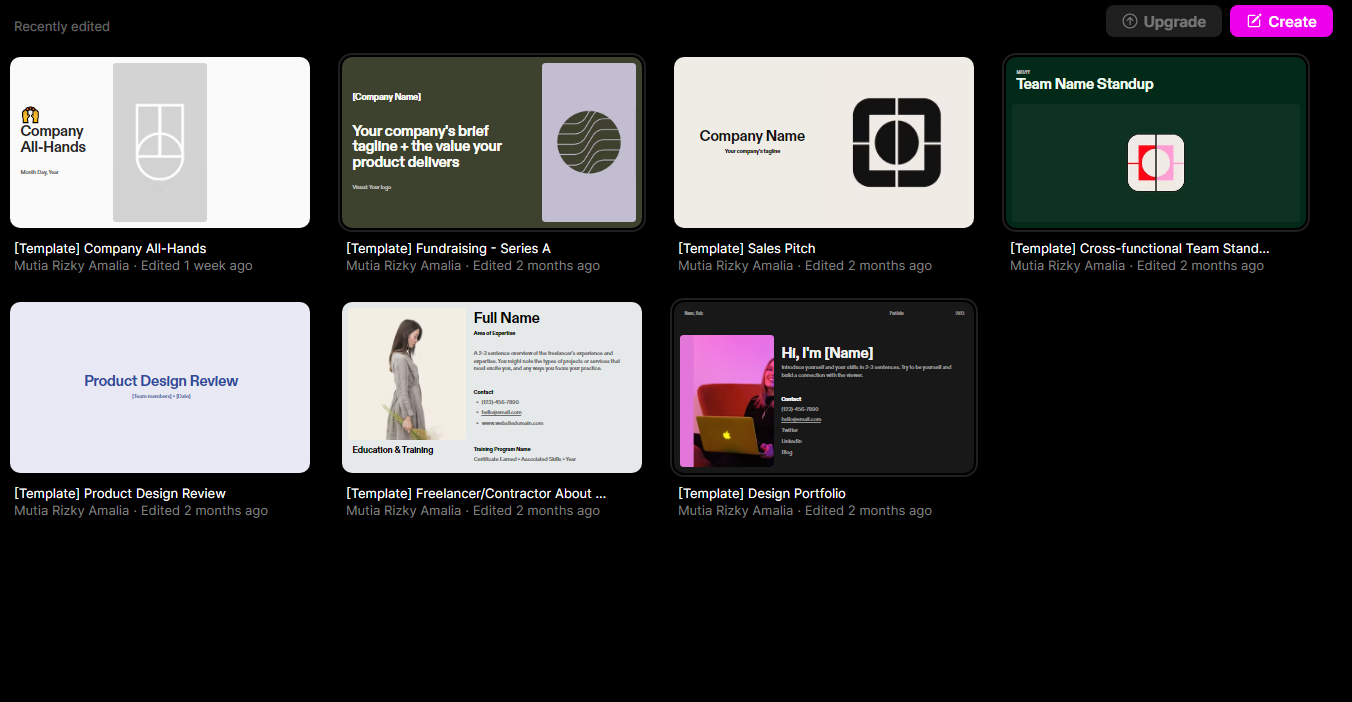Click the black square logo in Sales Pitch thumbnail
1352x702 pixels.
[896, 143]
